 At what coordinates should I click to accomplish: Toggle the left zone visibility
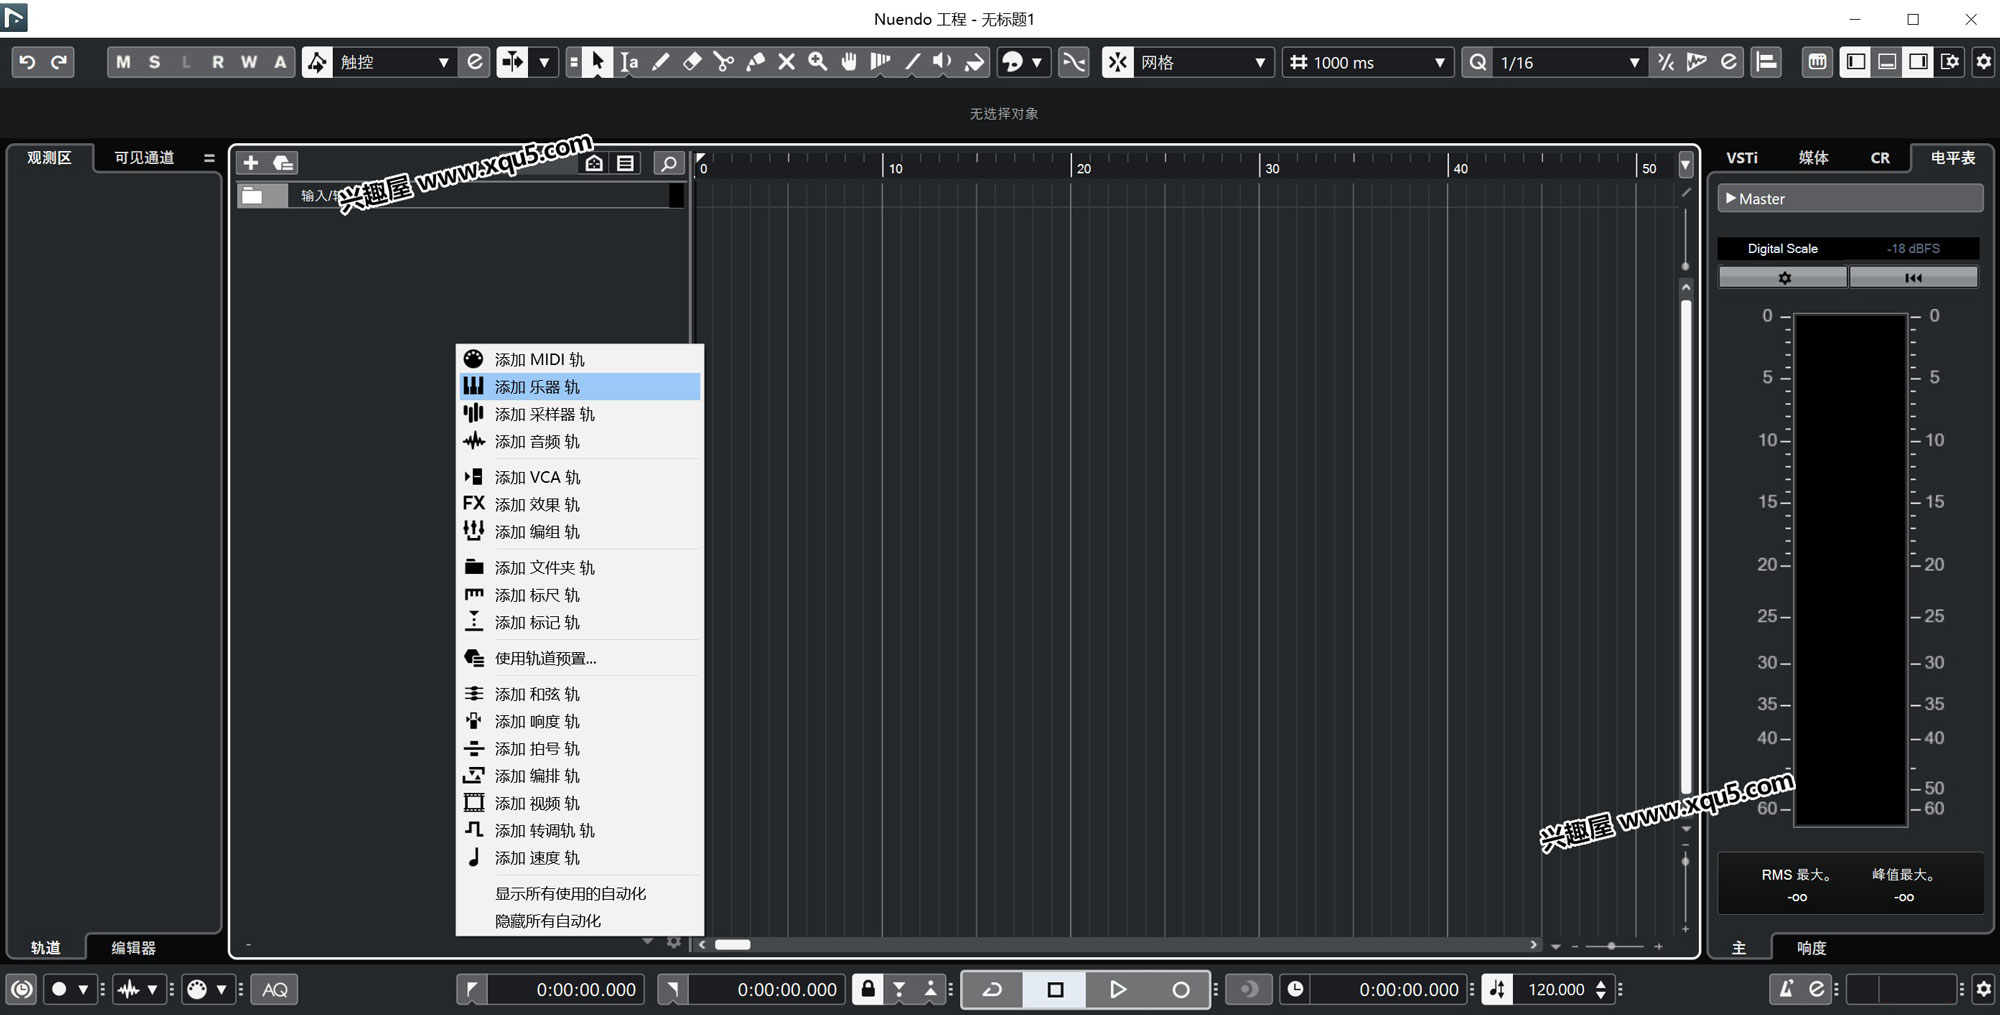(x=1856, y=62)
